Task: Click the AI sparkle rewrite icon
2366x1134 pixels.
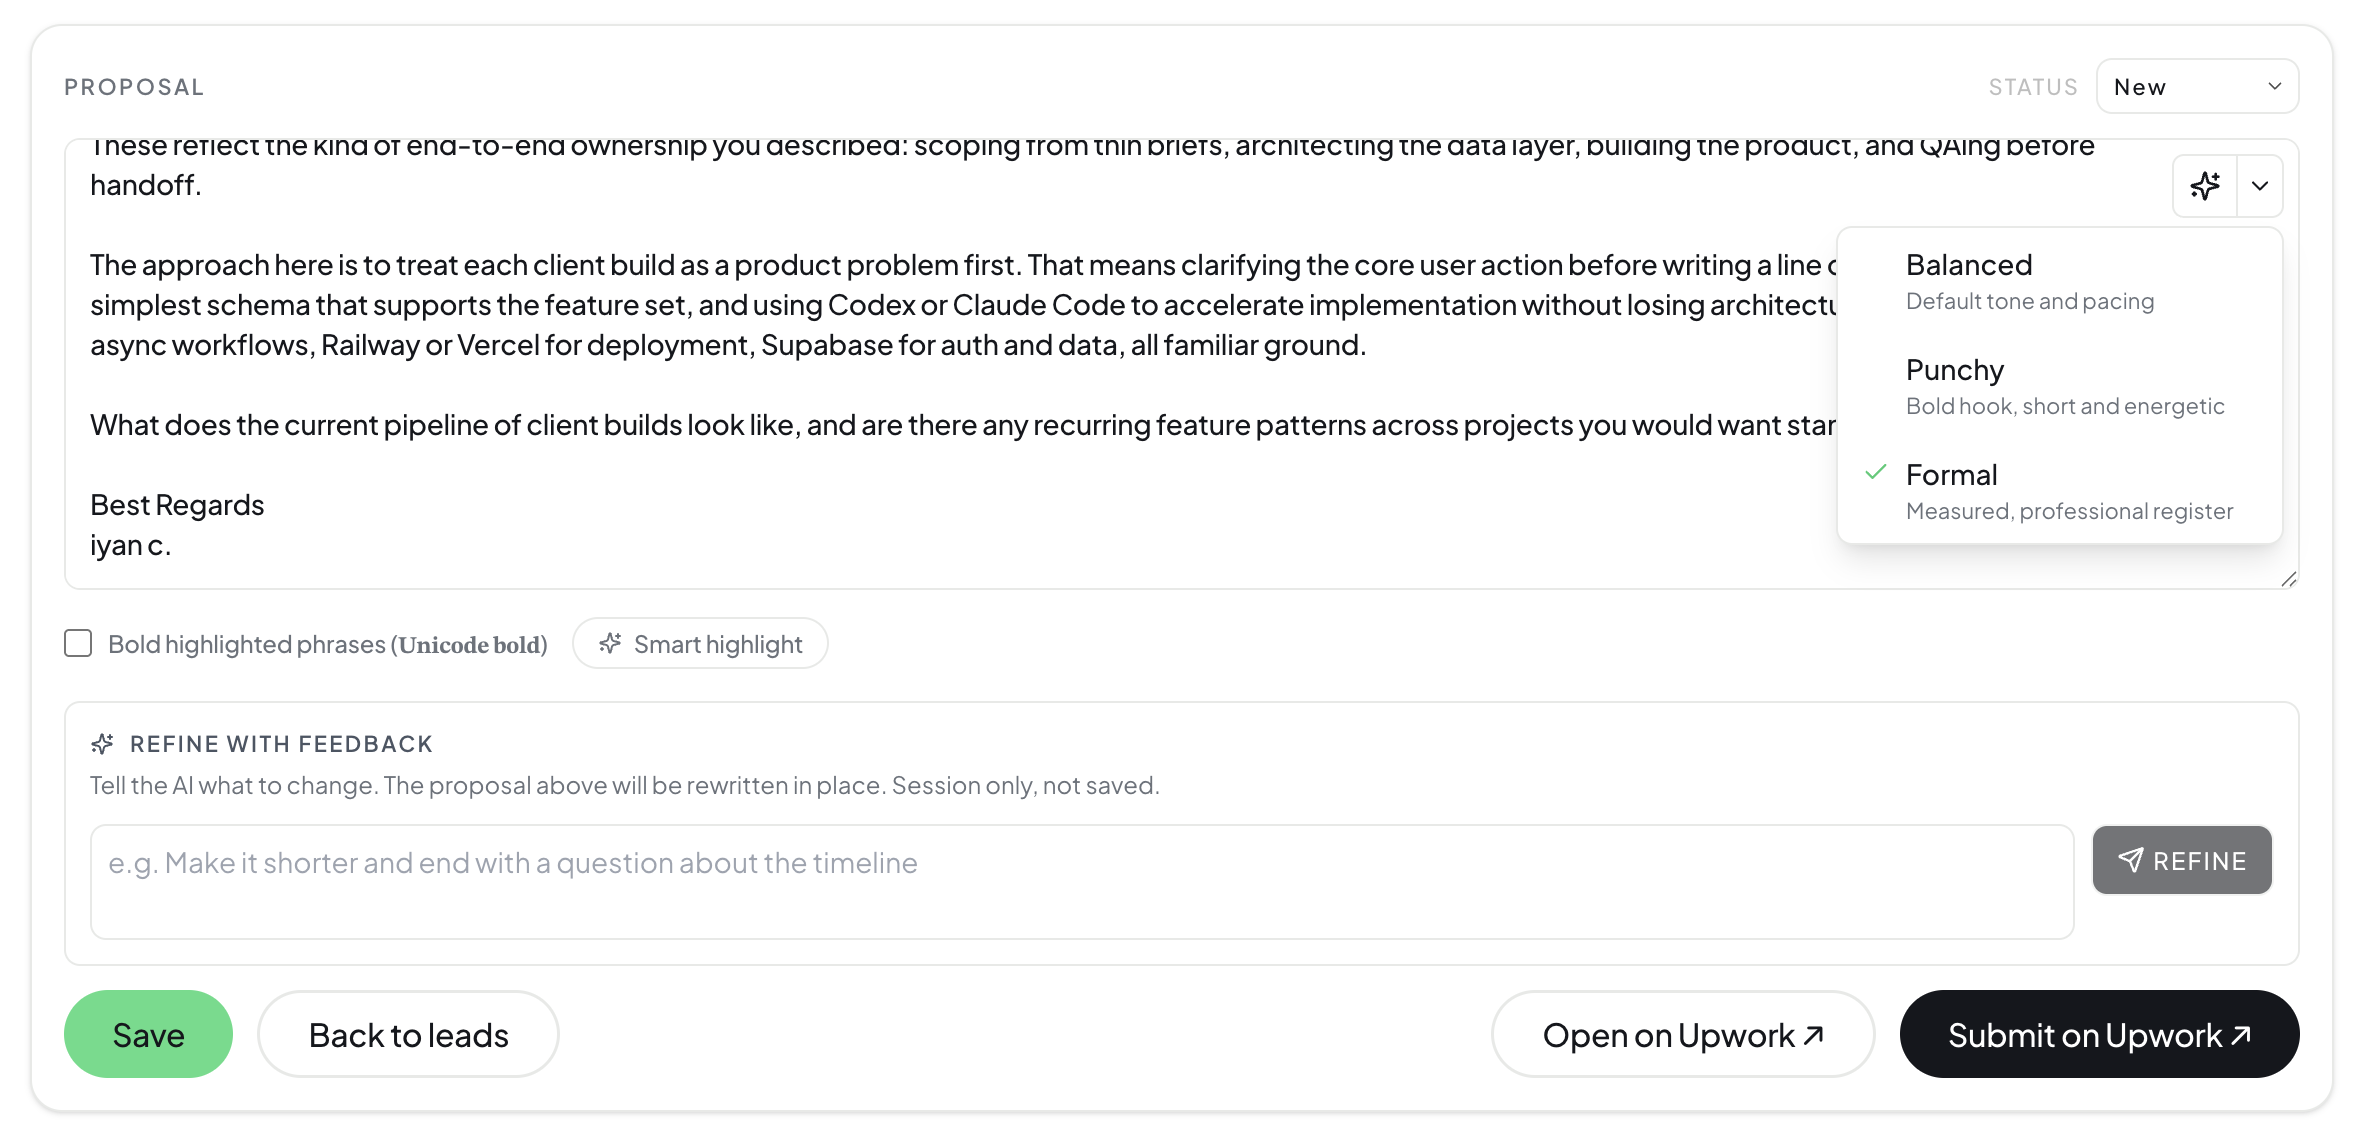Action: 2205,186
